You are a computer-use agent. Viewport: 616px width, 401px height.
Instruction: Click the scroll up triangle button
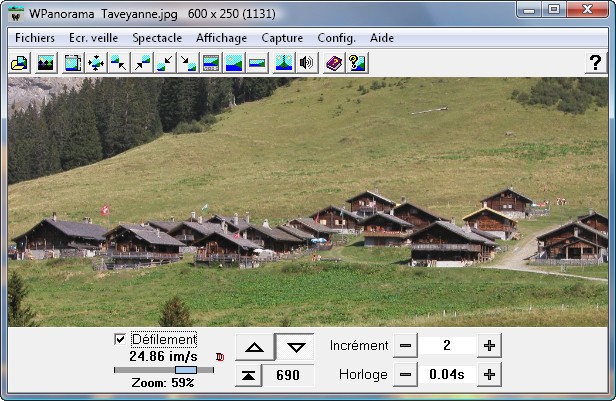[x=255, y=347]
